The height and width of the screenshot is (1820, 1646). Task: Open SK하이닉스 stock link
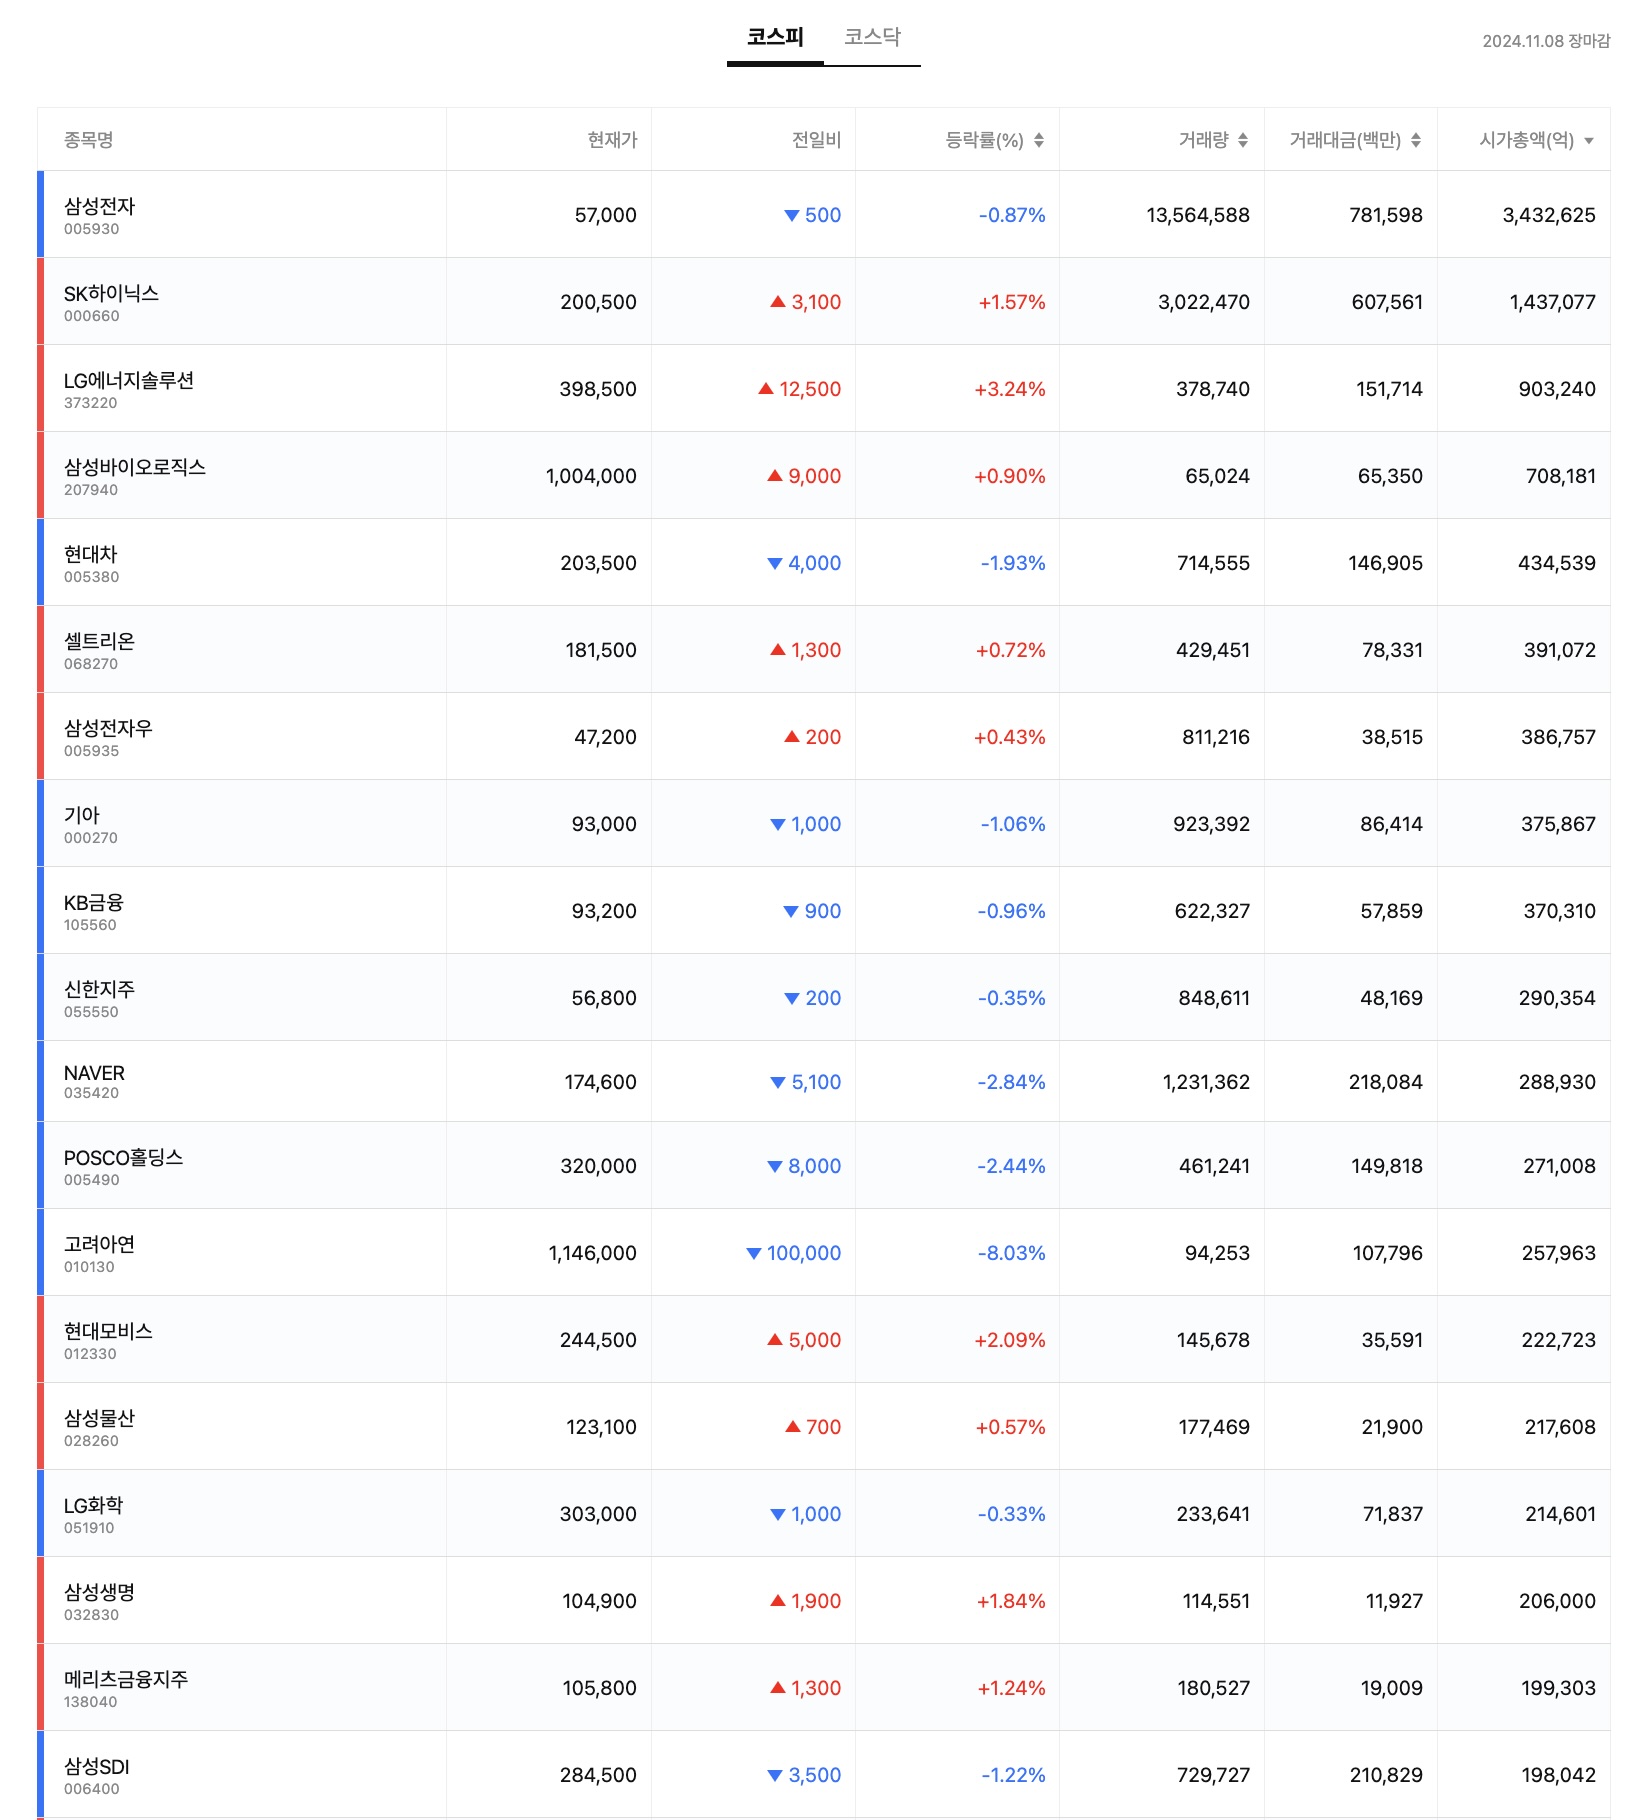tap(111, 293)
